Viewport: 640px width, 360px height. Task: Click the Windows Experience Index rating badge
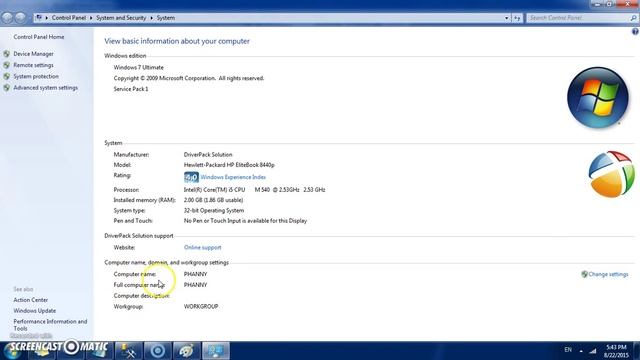[x=191, y=177]
